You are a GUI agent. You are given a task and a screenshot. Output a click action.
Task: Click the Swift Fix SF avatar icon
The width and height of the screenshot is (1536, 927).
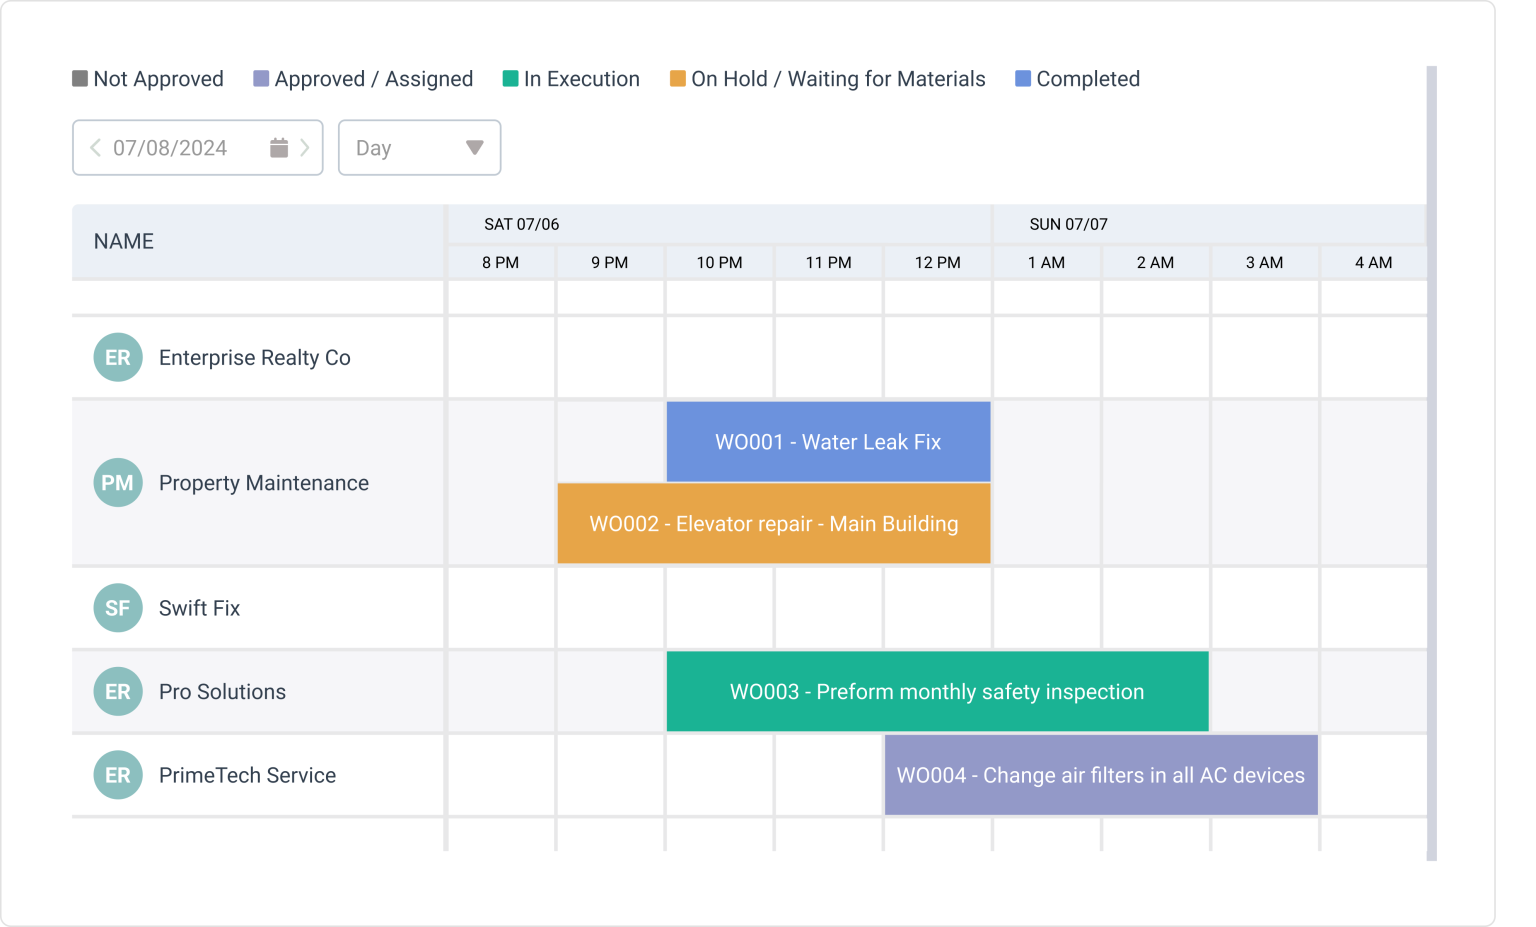click(117, 607)
